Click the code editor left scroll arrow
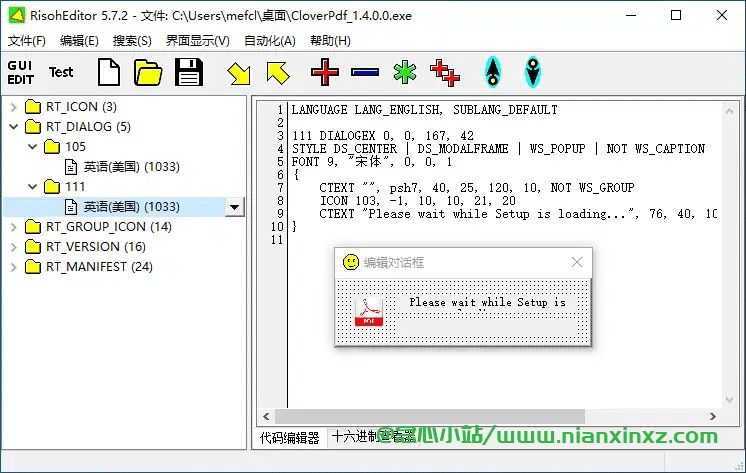Image resolution: width=746 pixels, height=473 pixels. pos(266,417)
